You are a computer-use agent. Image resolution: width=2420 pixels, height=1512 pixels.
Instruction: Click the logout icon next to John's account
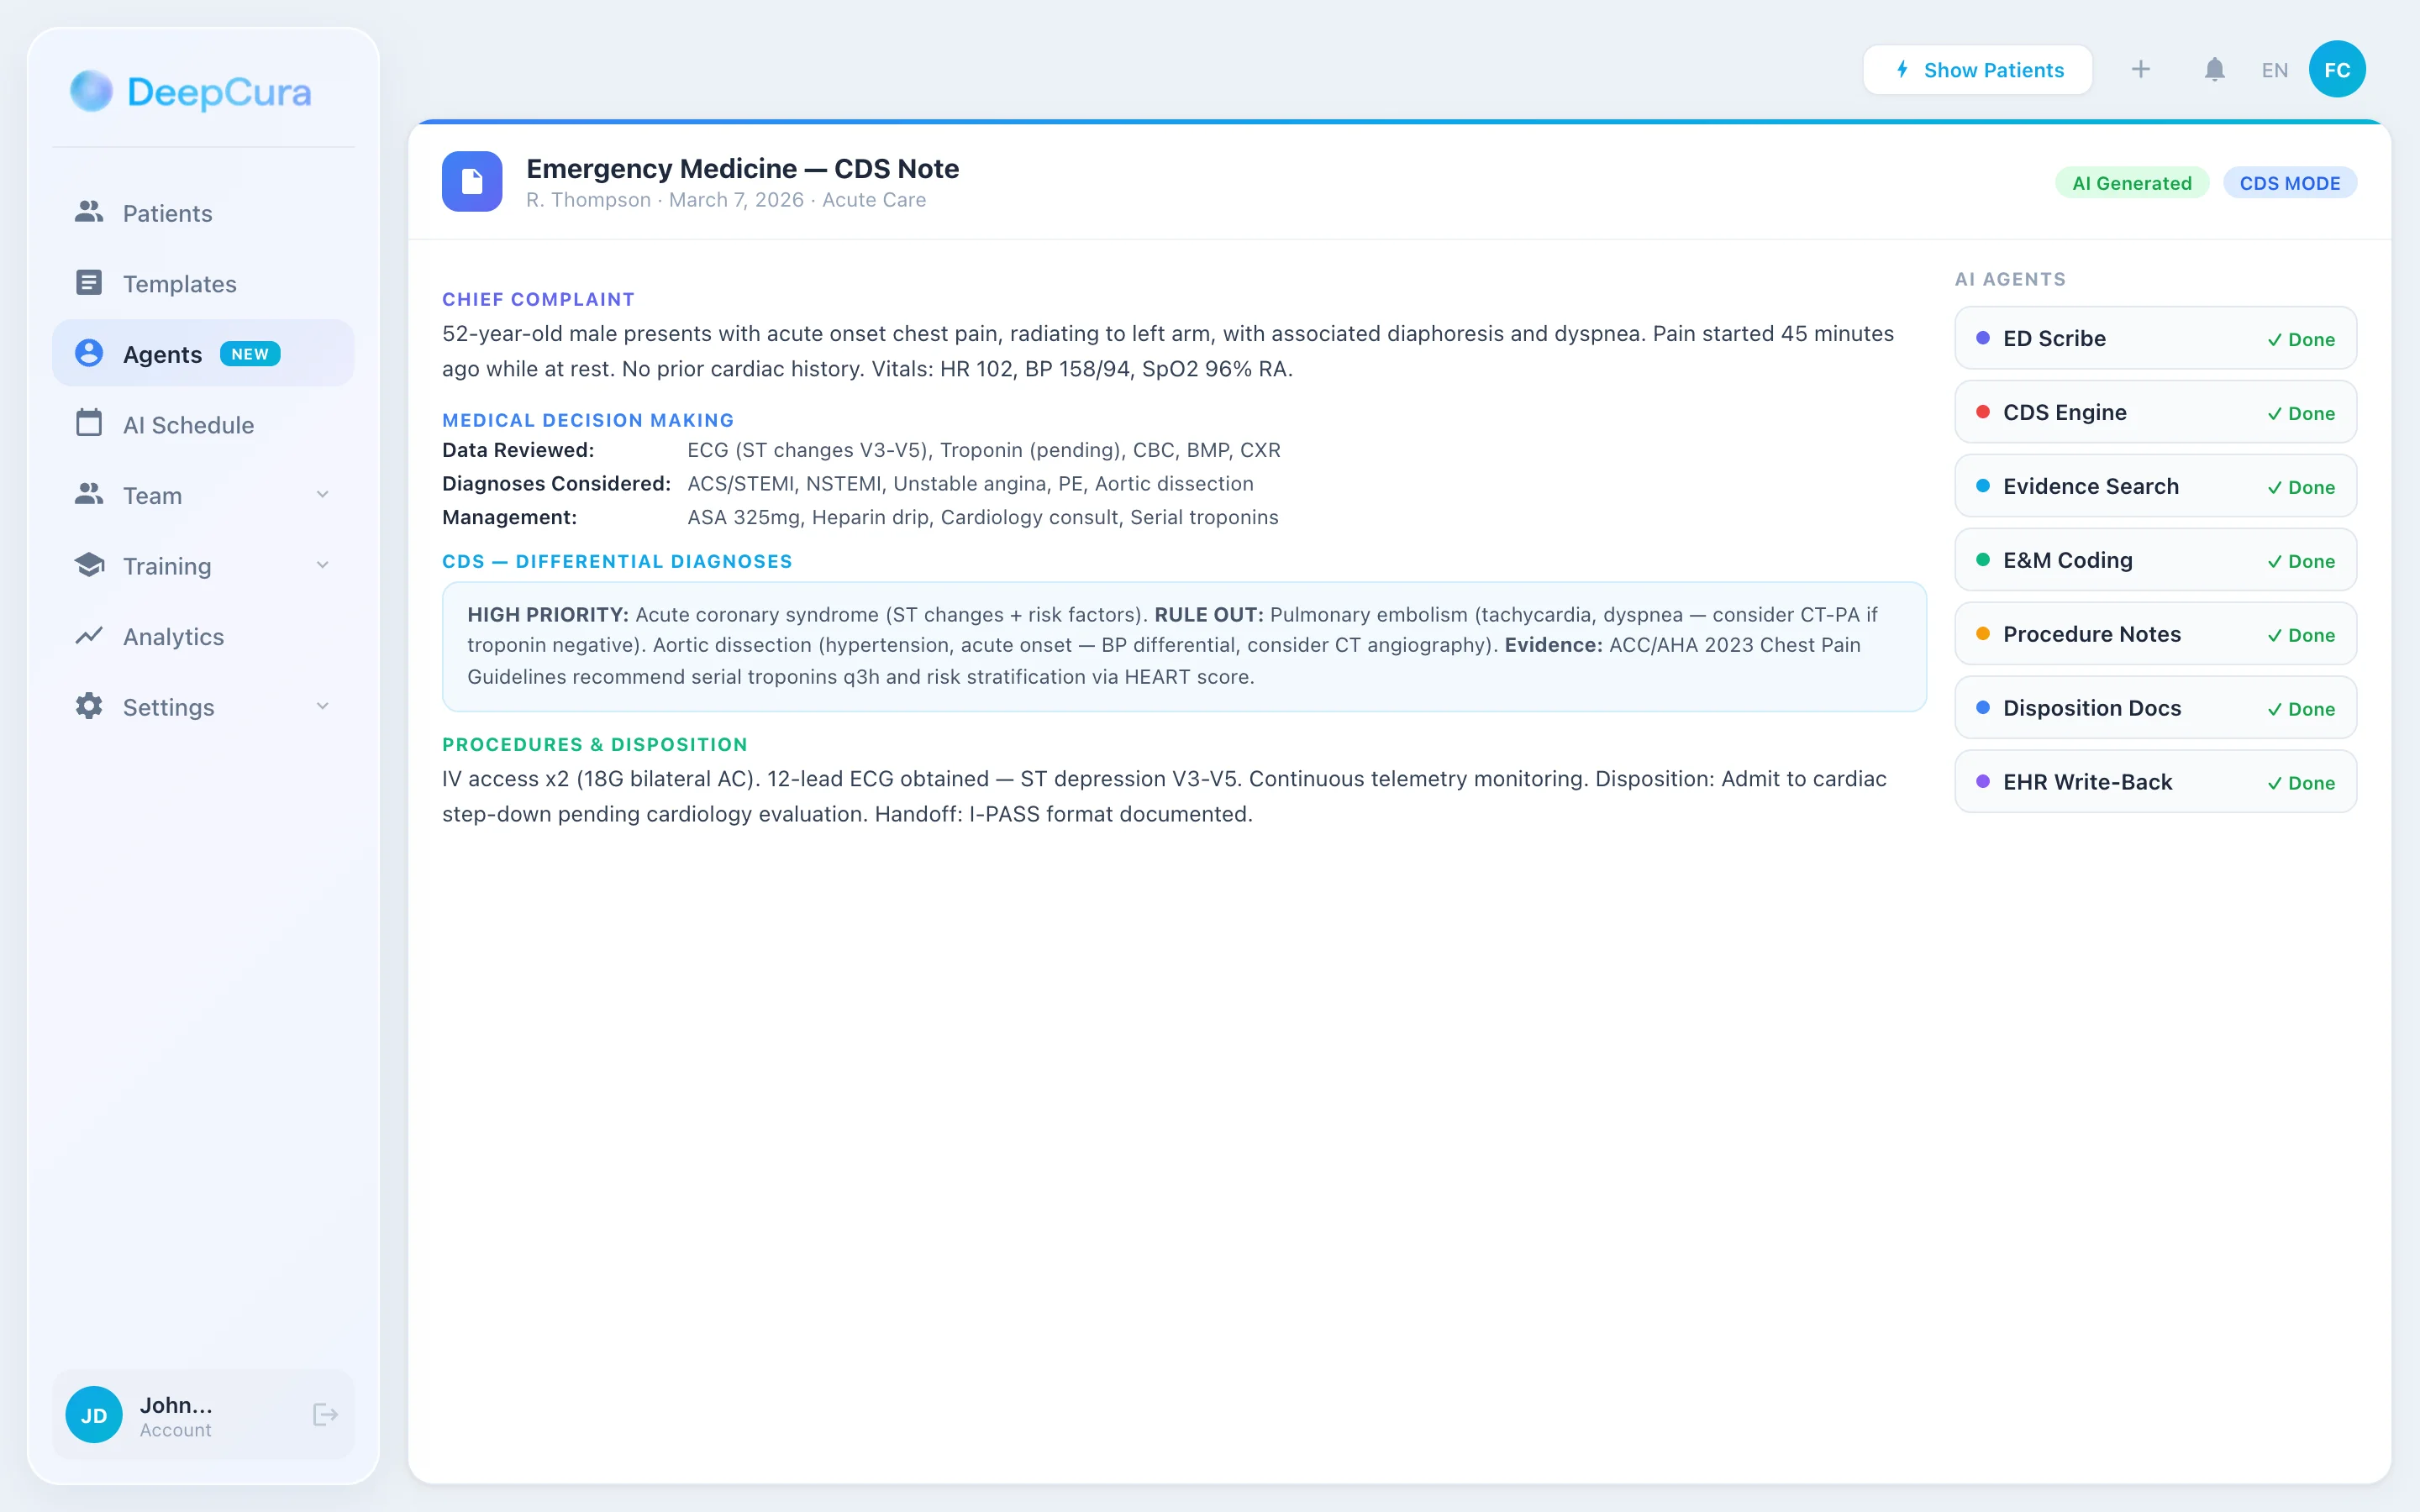[324, 1414]
